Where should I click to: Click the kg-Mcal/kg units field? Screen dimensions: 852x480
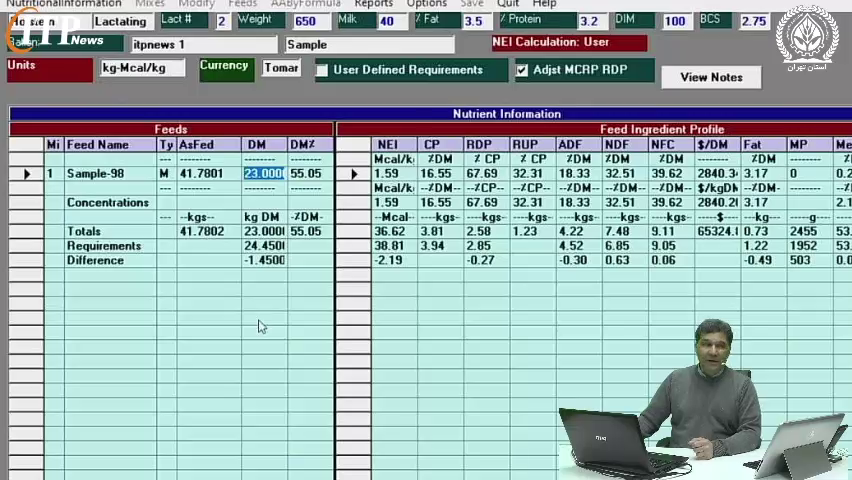(x=142, y=68)
